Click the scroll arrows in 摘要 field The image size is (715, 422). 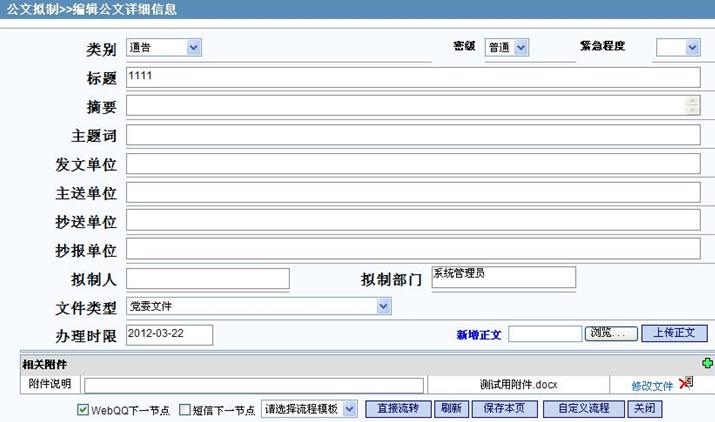coord(692,105)
